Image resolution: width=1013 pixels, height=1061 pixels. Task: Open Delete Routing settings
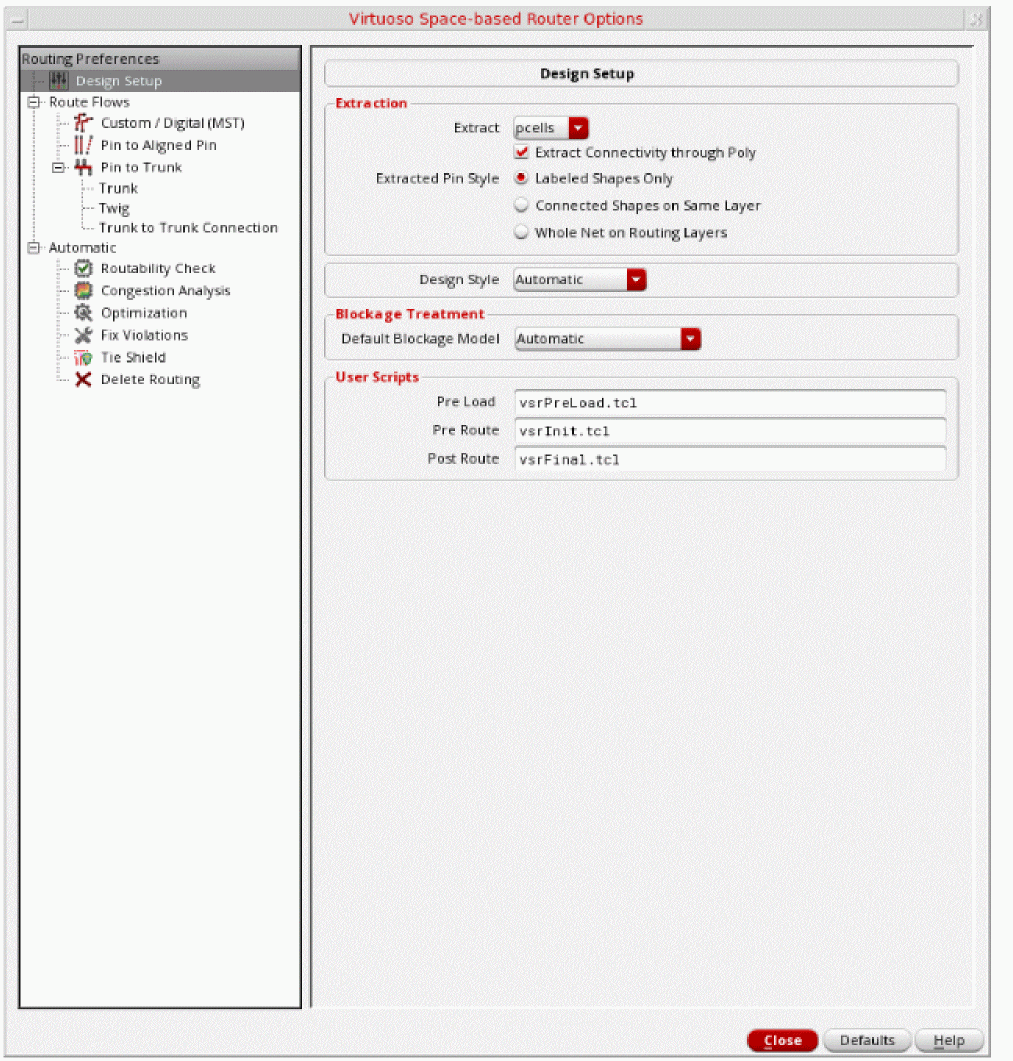click(x=150, y=380)
